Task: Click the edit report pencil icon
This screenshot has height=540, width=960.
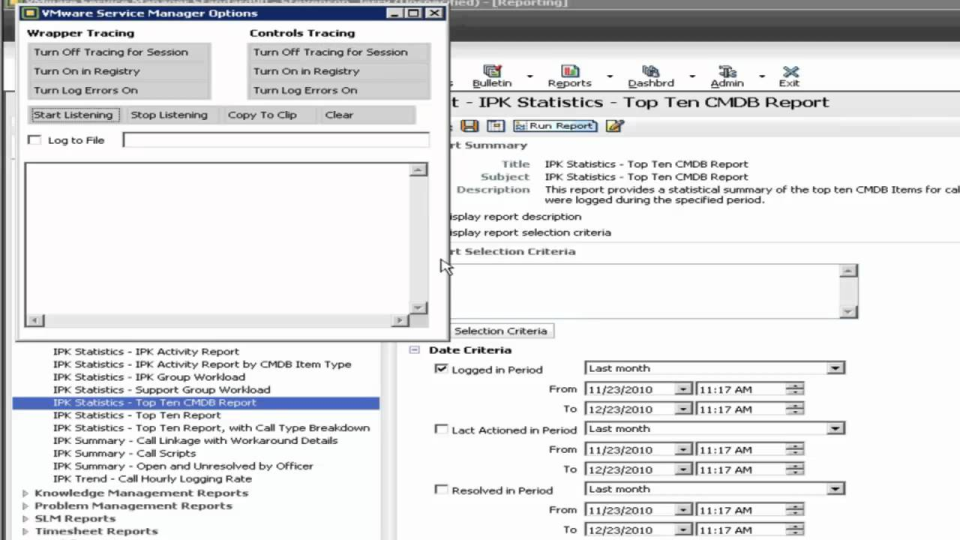Action: tap(614, 126)
